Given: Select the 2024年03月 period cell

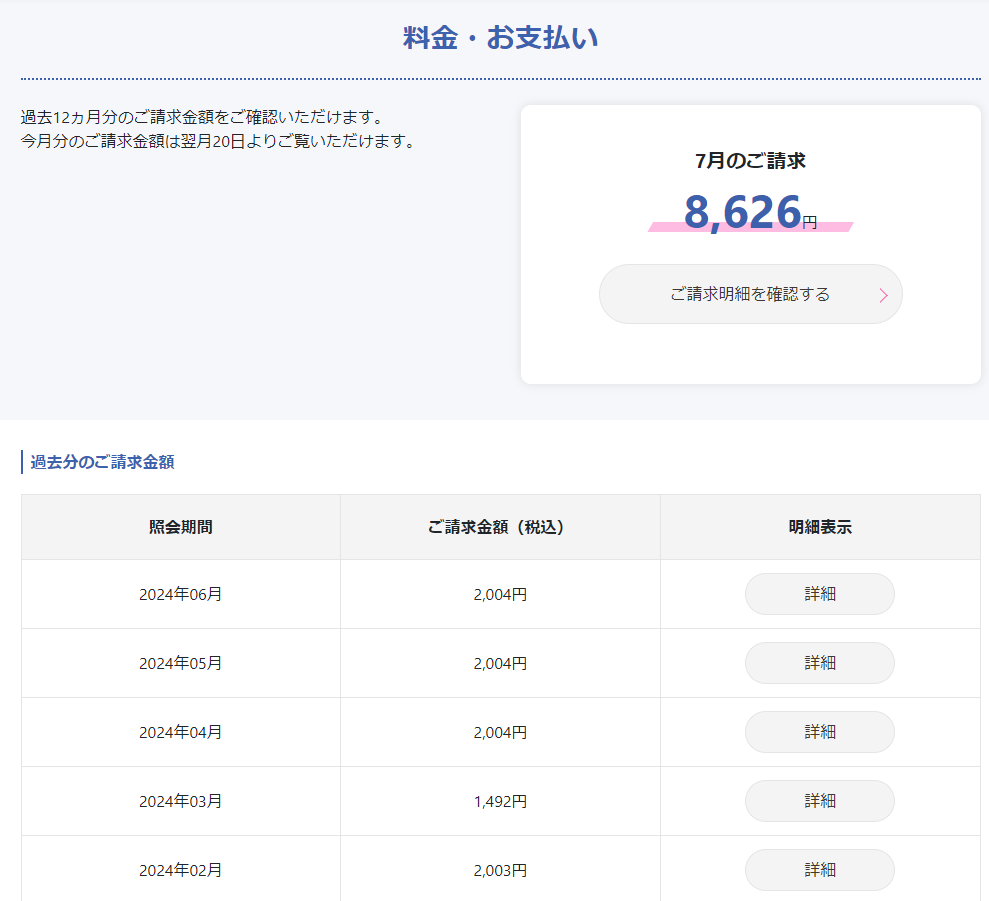Looking at the screenshot, I should click(x=181, y=801).
